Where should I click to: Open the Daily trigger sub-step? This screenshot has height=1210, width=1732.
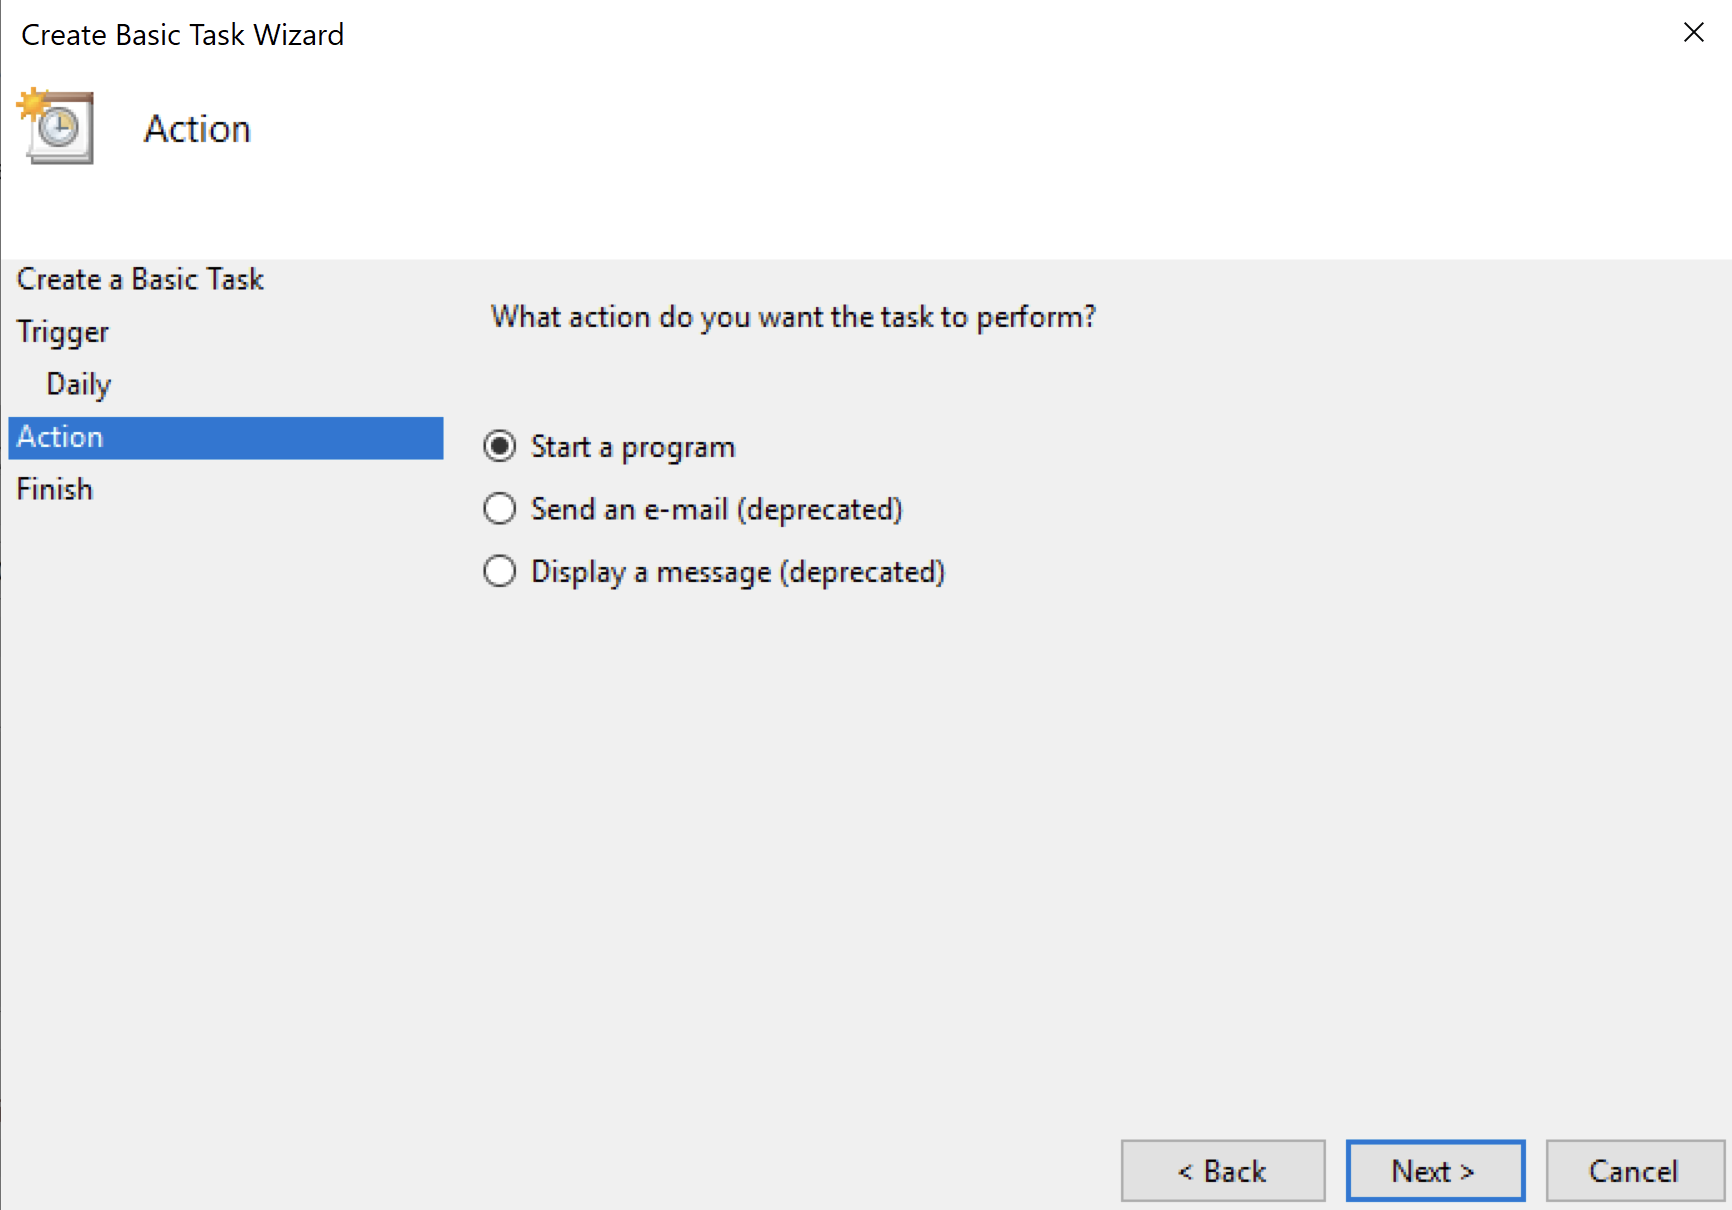click(x=79, y=385)
